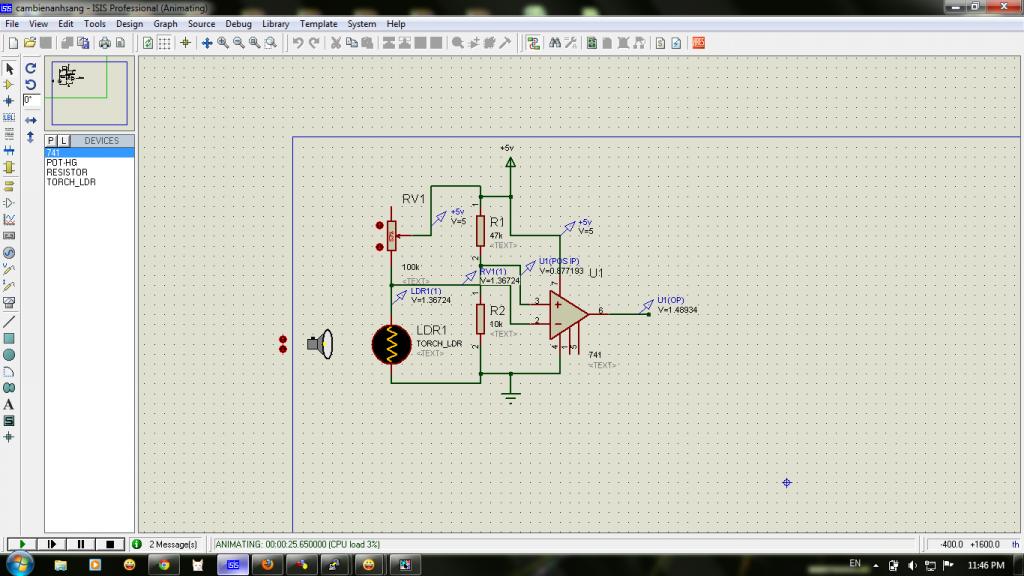This screenshot has height=576, width=1024.
Task: Select the 2D Graphics Line tool
Action: pos(9,321)
